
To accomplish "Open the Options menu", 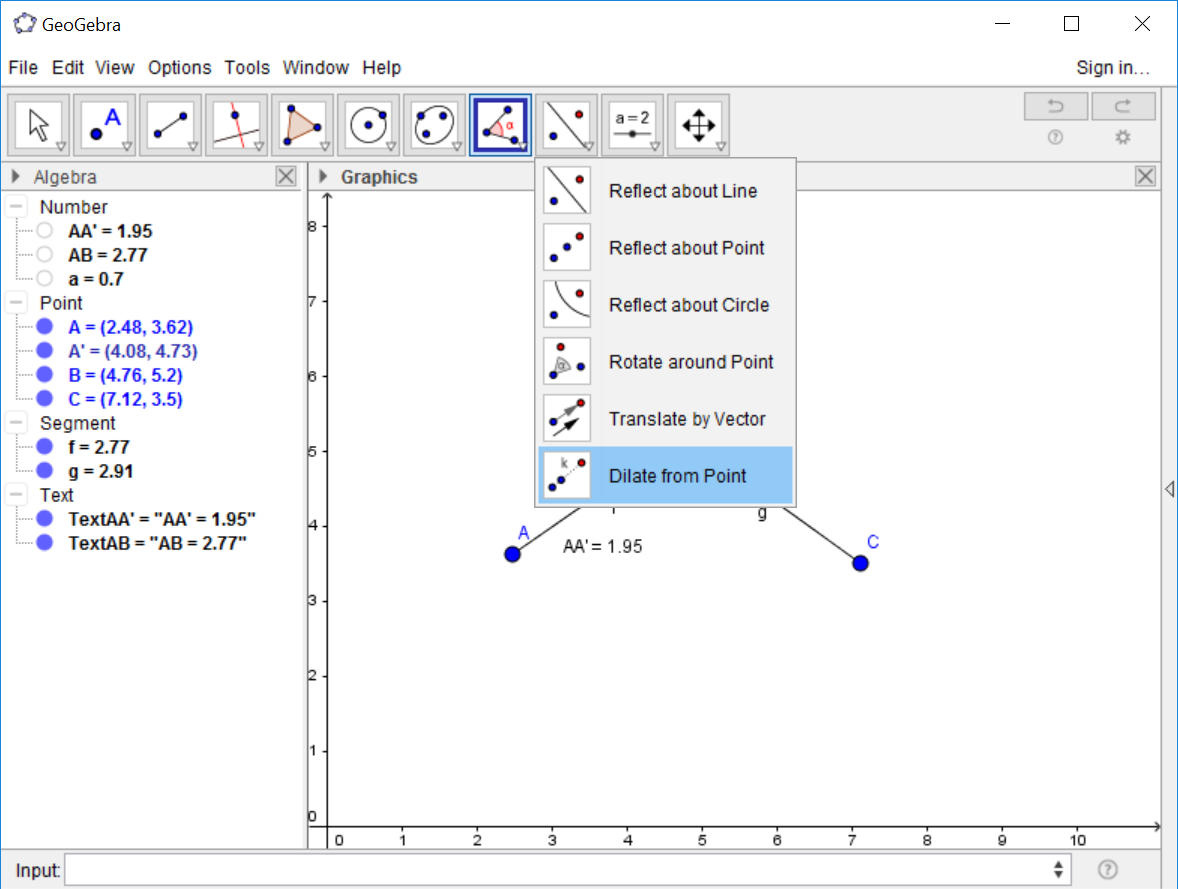I will [179, 67].
